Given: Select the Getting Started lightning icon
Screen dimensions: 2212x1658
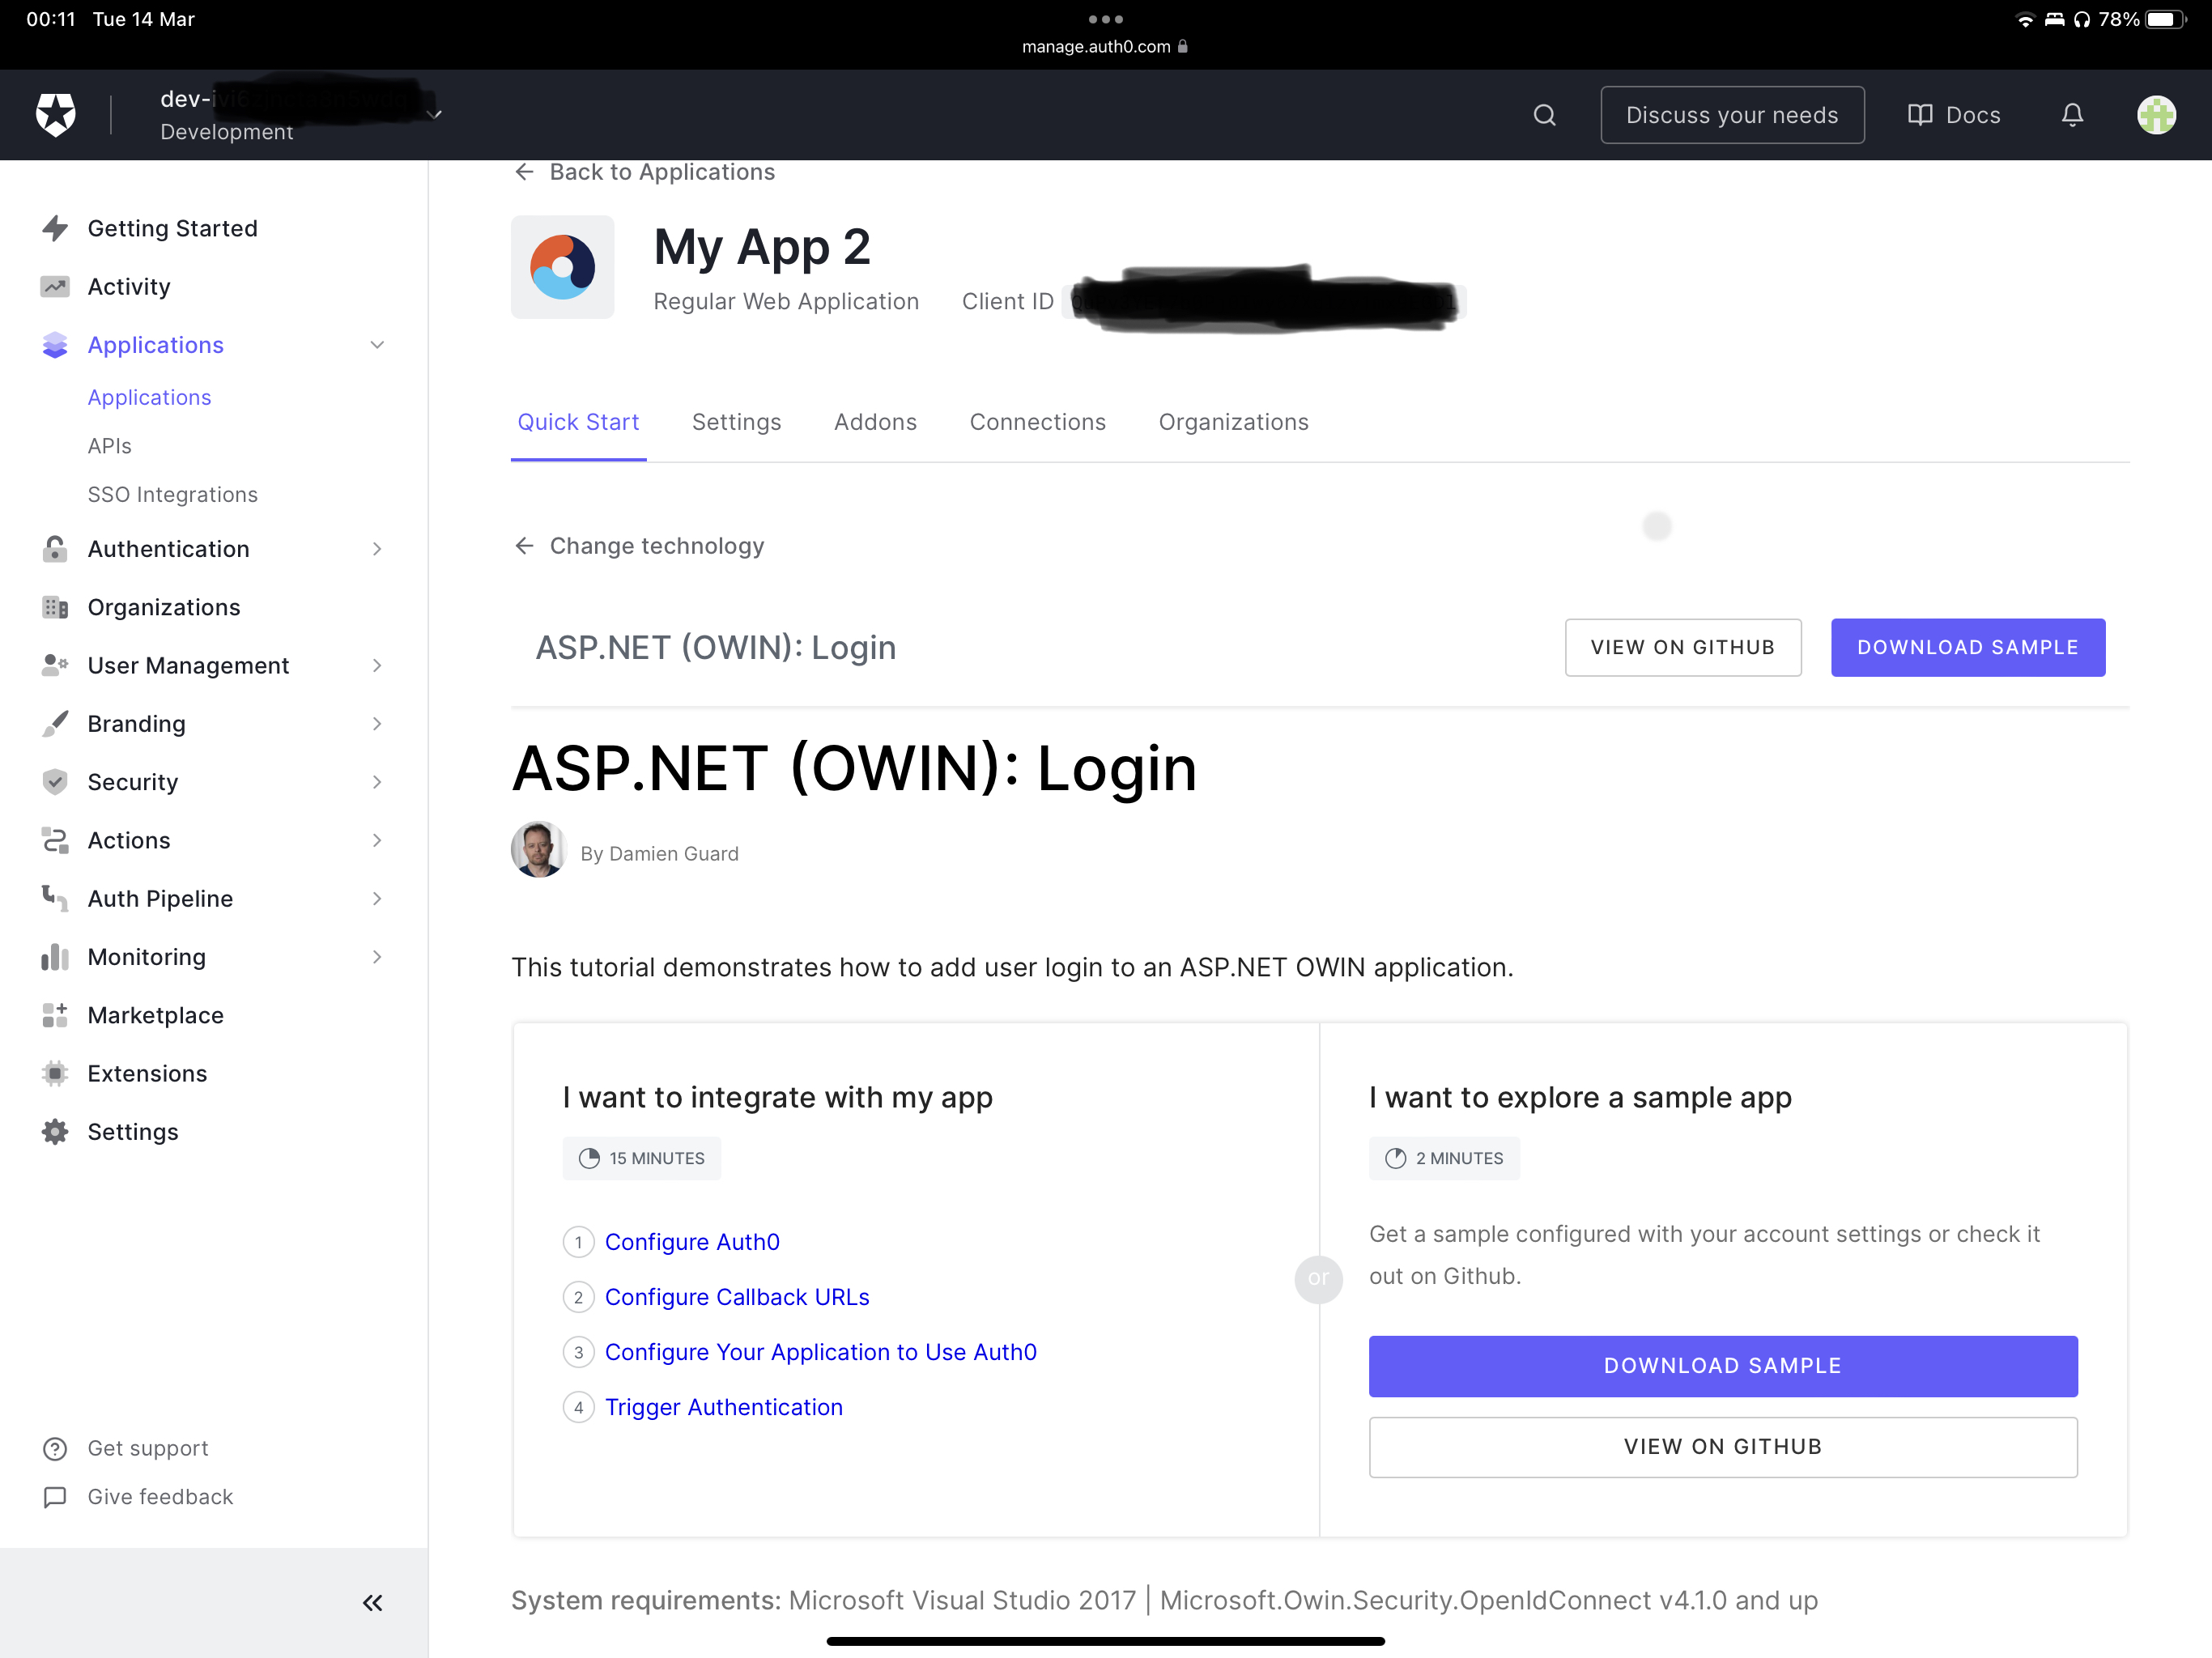Looking at the screenshot, I should coord(56,228).
